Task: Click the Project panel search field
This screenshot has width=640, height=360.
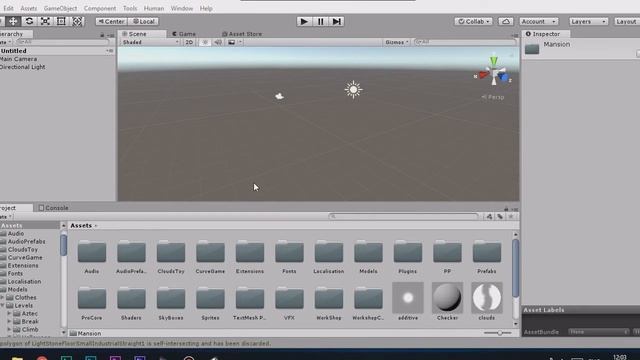Action: [x=403, y=216]
